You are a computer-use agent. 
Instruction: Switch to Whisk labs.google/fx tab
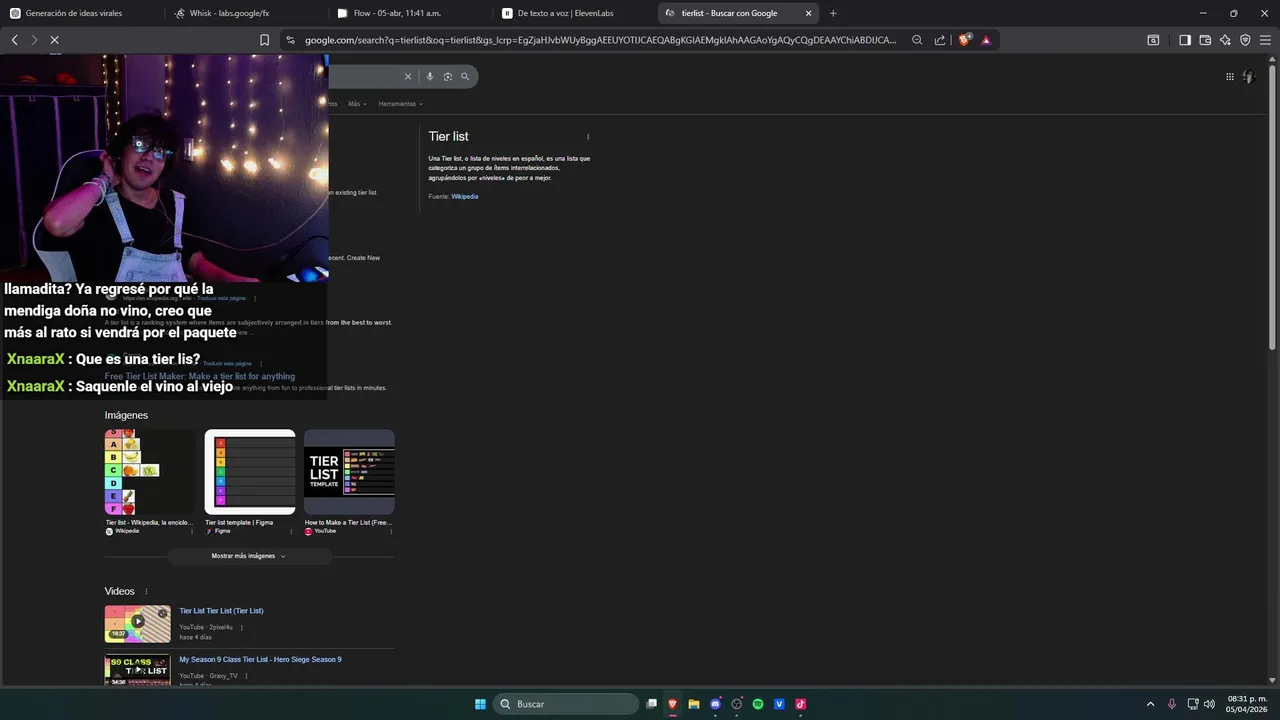244,13
